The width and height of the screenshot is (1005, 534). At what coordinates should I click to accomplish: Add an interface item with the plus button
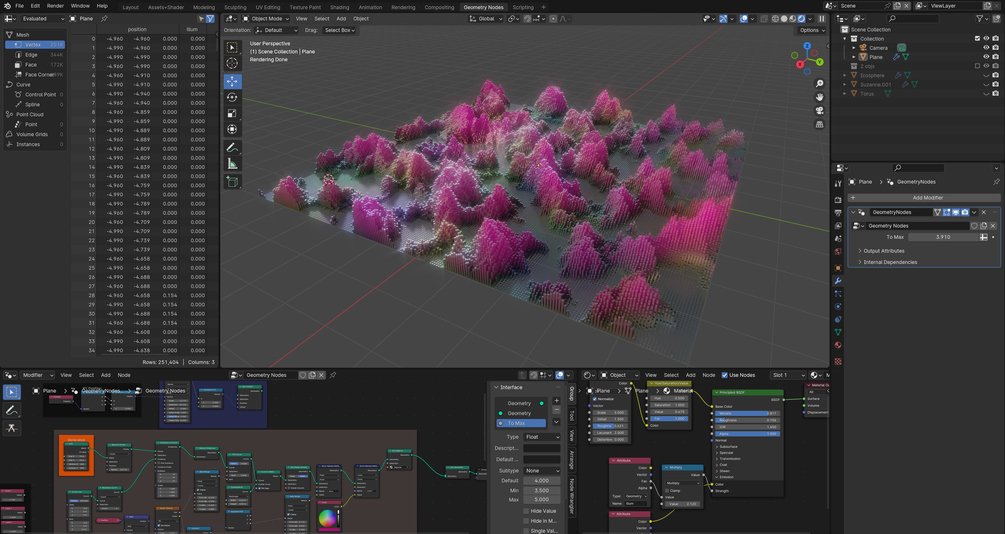(556, 401)
